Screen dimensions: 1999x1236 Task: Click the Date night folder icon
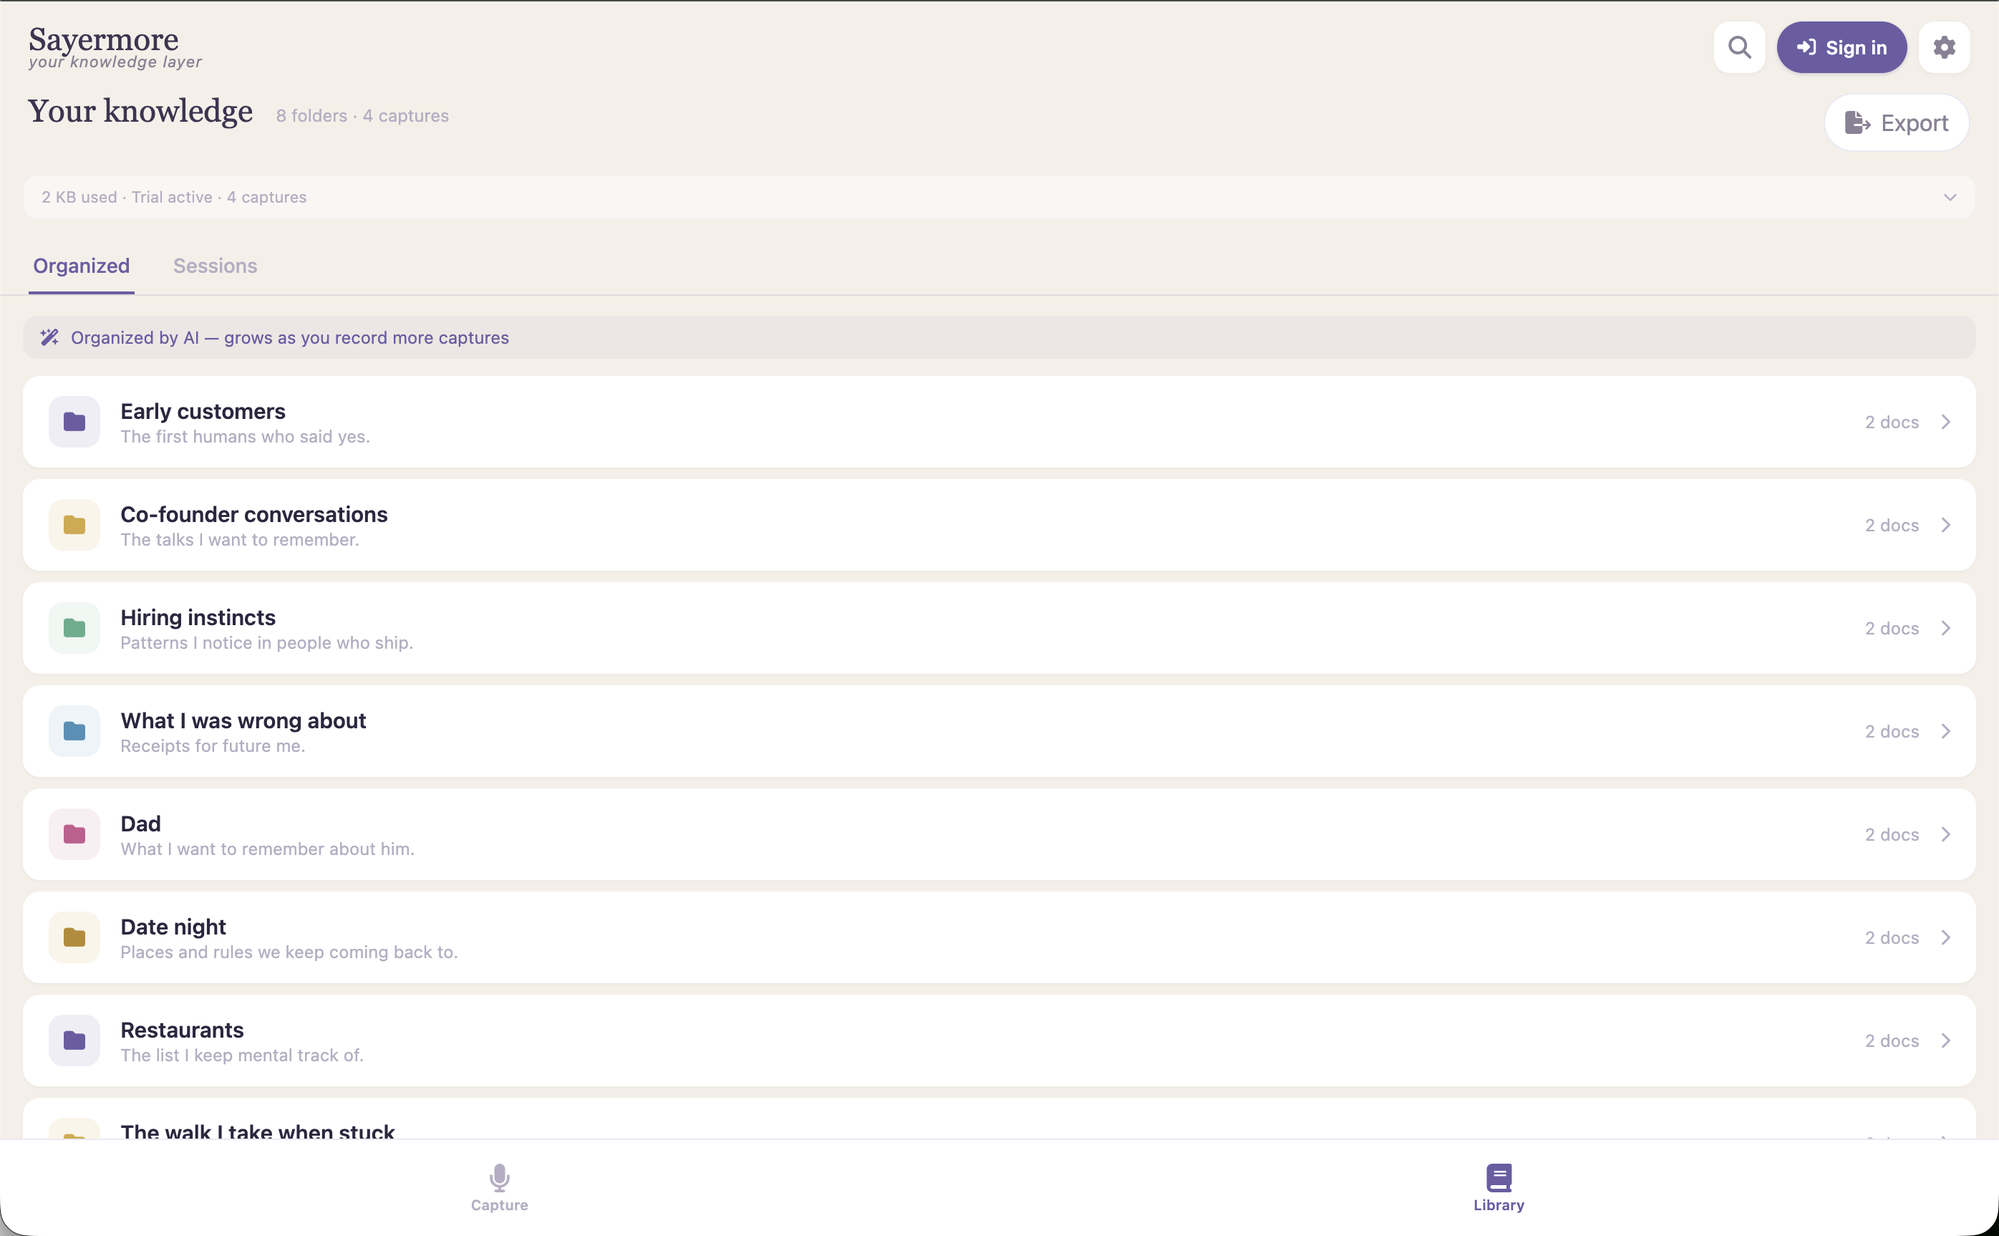[x=74, y=937]
